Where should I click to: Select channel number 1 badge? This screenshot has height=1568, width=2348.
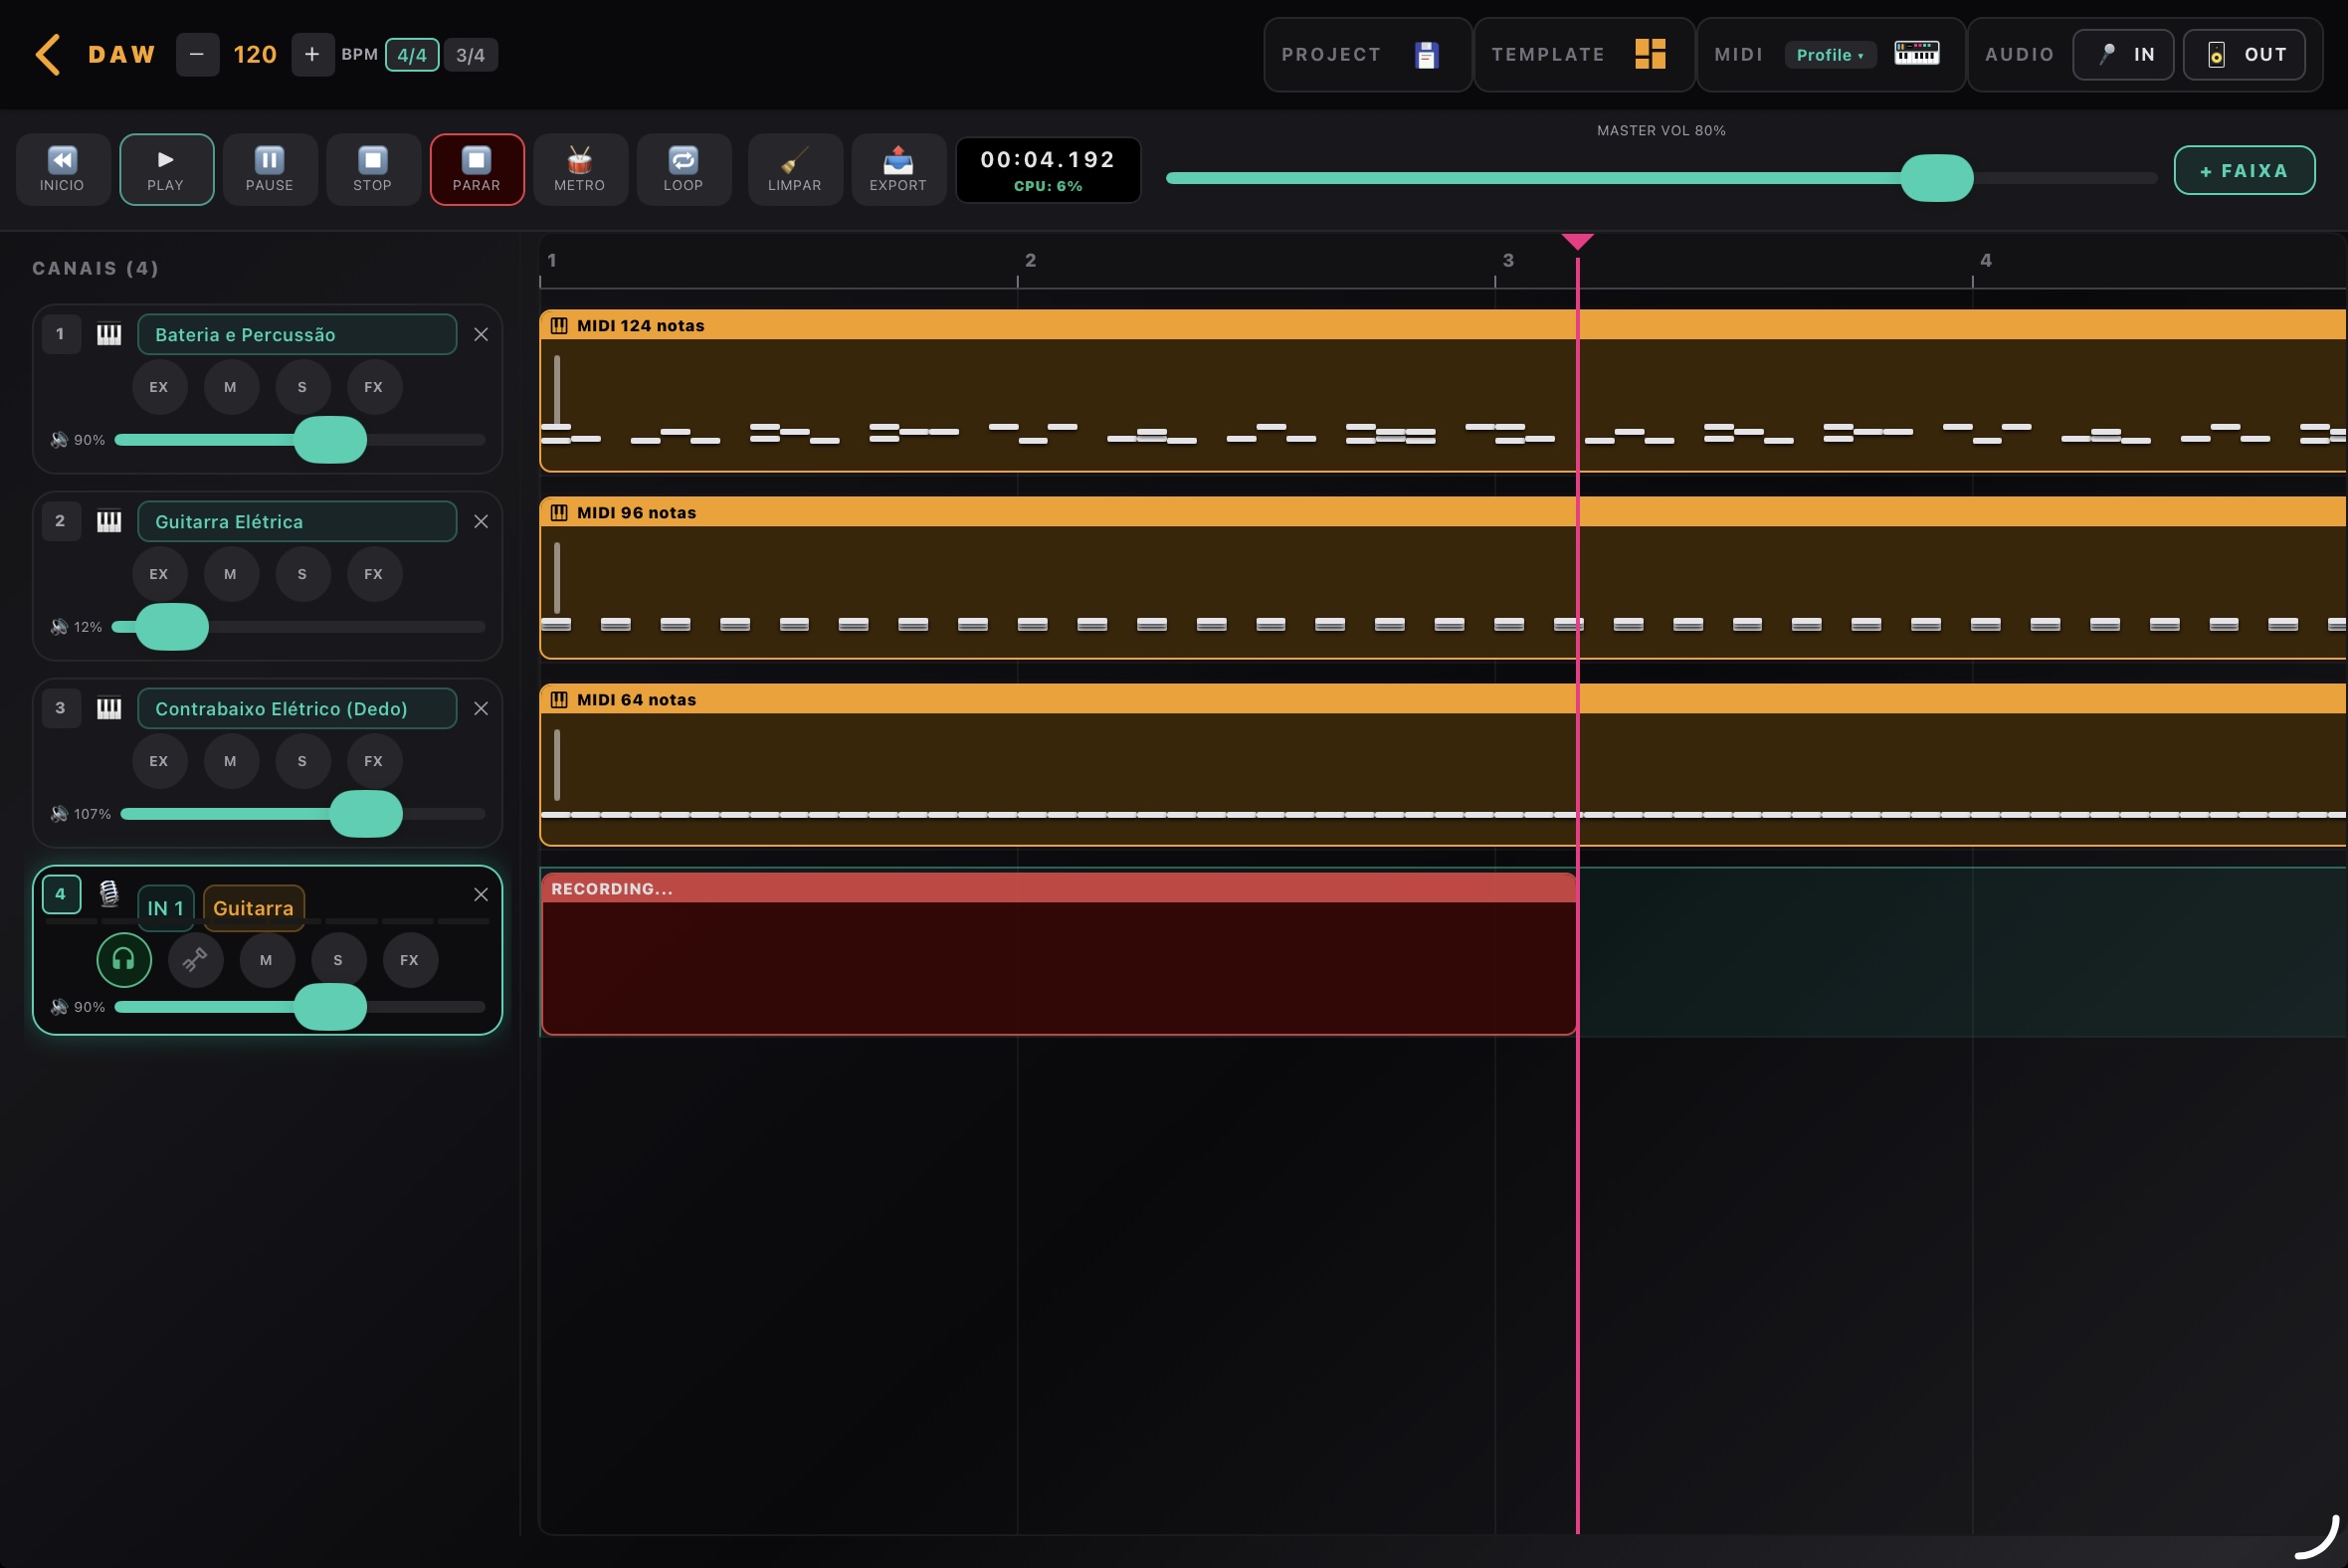point(61,334)
